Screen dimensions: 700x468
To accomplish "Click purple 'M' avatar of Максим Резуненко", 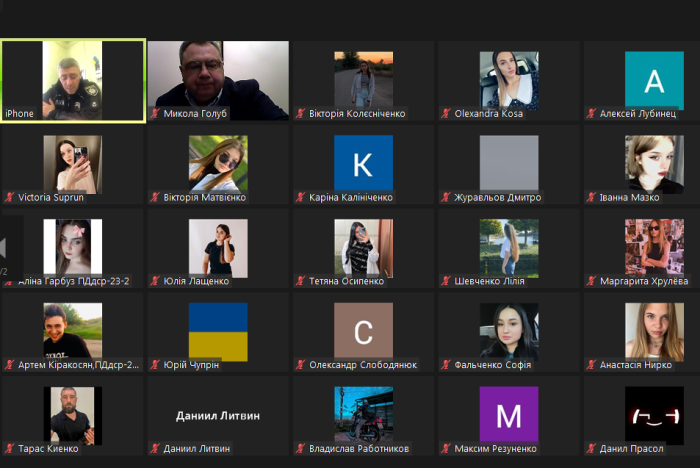I will [x=509, y=414].
